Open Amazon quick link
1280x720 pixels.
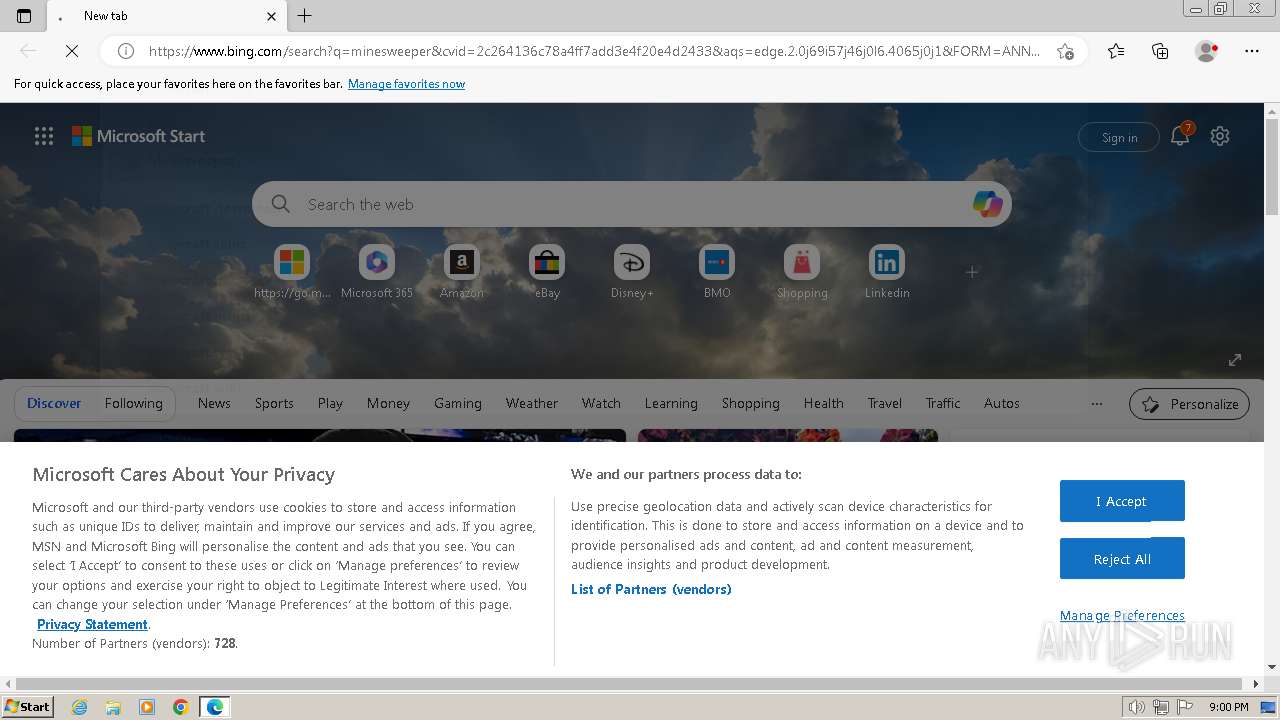coord(462,272)
